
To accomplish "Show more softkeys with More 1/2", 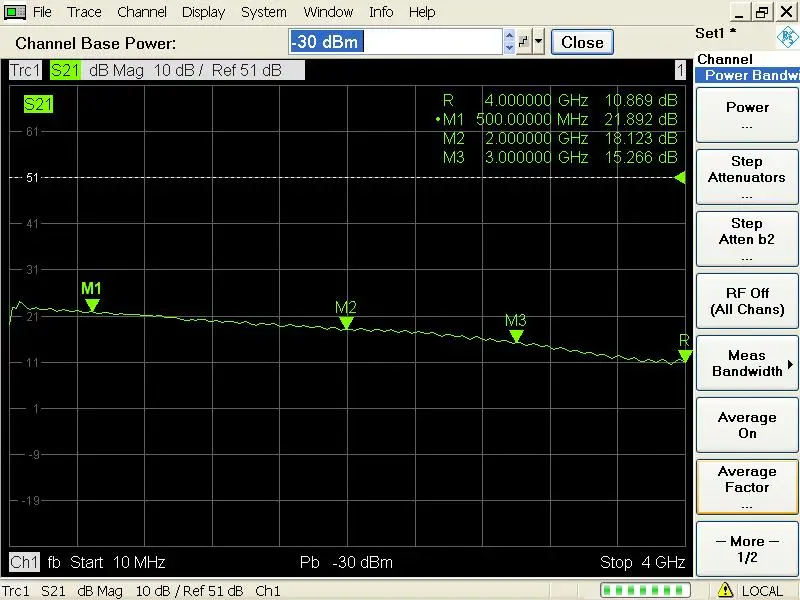I will 746,548.
